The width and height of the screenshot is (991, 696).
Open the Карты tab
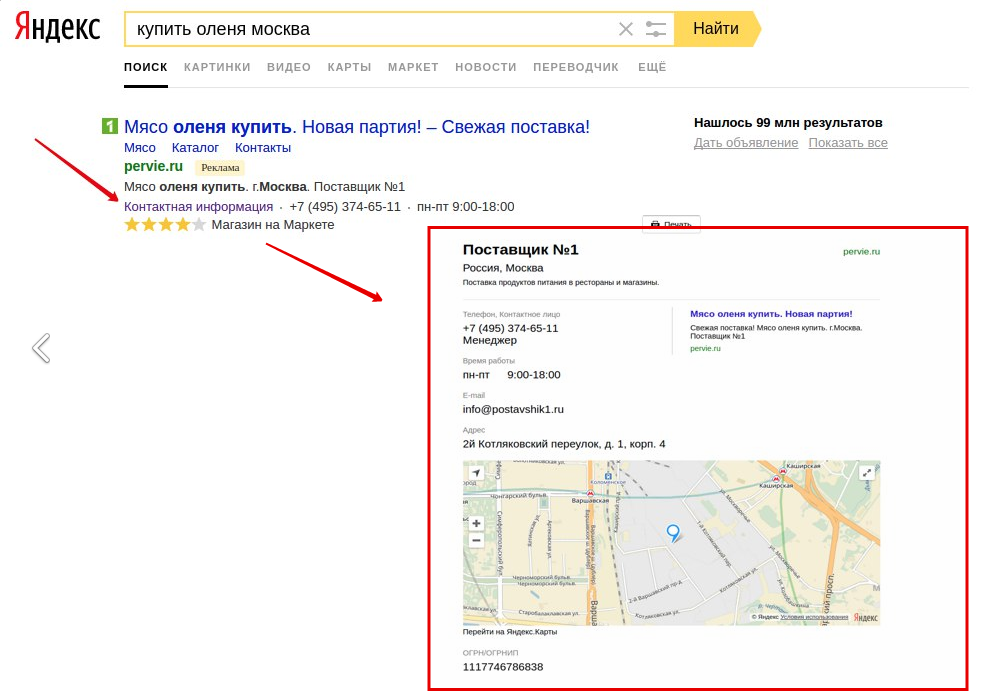[x=350, y=67]
